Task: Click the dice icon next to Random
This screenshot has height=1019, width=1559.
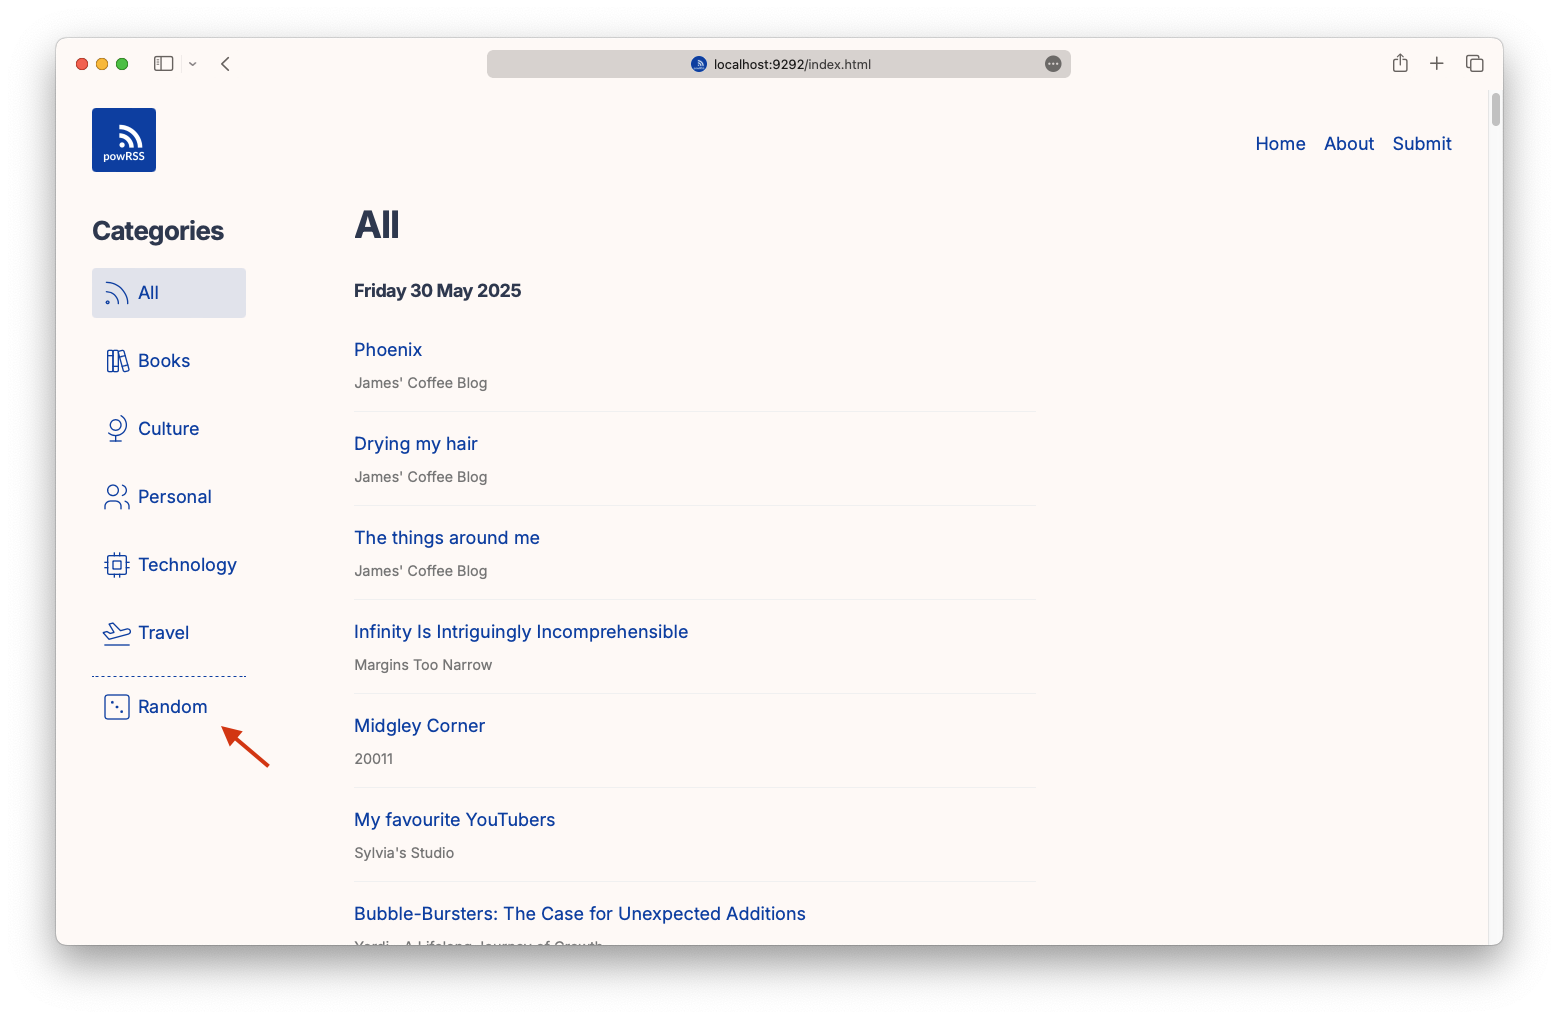Action: (x=116, y=706)
